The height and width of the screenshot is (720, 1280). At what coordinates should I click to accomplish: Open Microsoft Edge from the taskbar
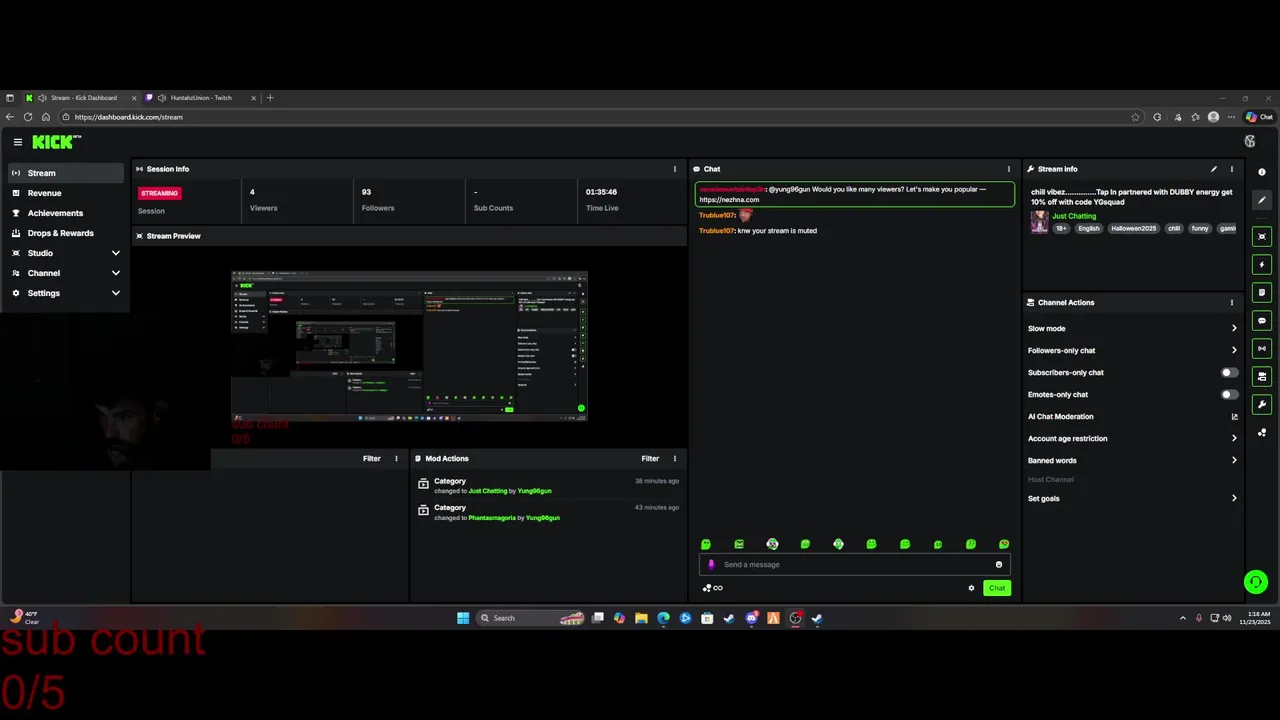coord(663,618)
